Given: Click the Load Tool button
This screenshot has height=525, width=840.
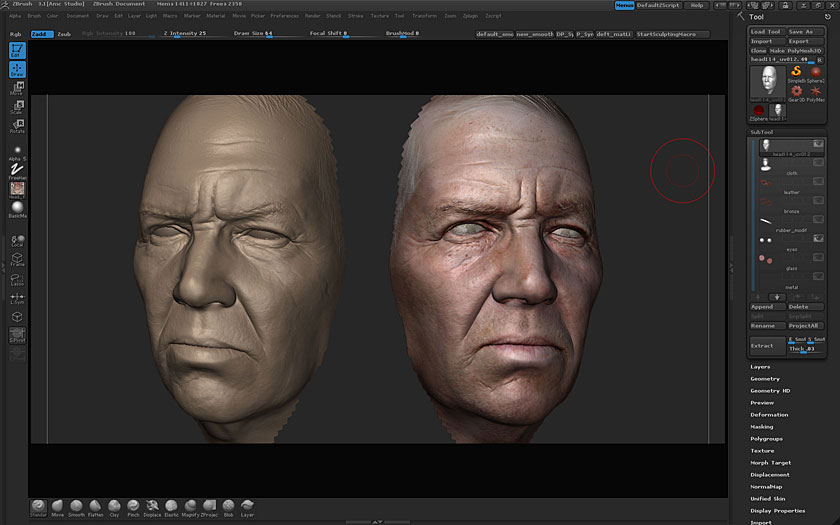Looking at the screenshot, I should [766, 32].
